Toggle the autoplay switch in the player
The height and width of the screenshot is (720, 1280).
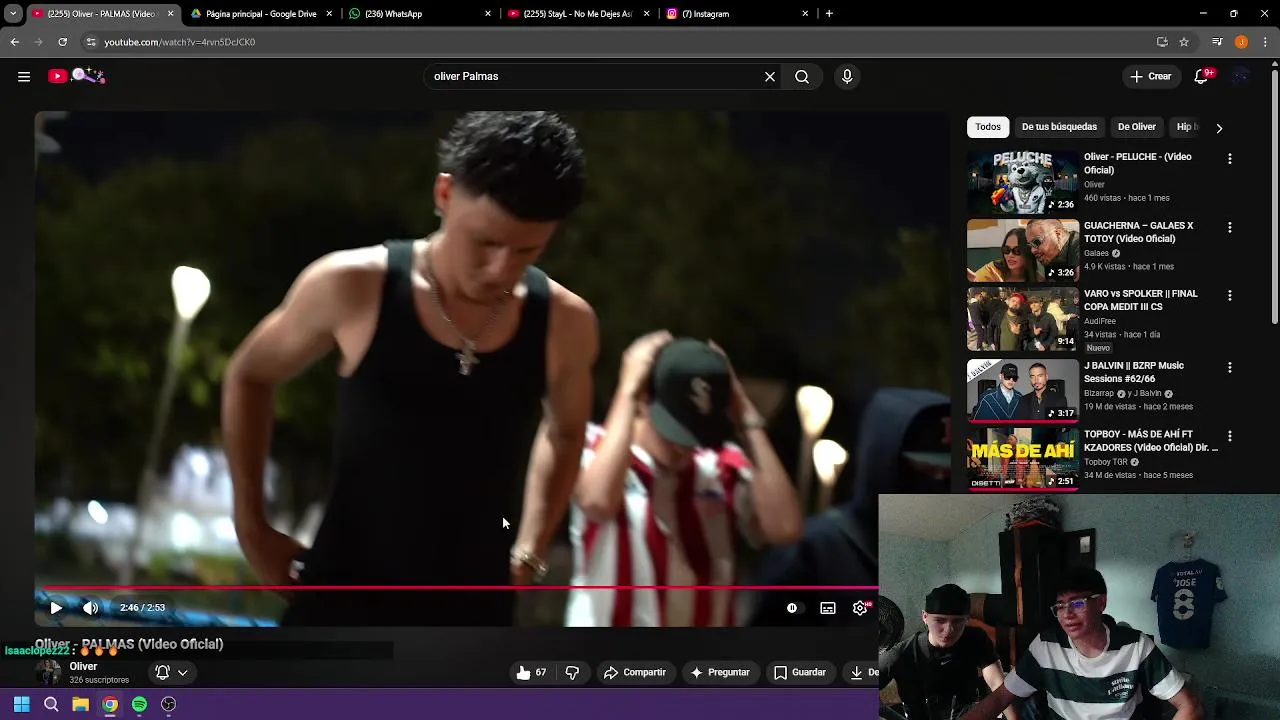click(x=792, y=607)
